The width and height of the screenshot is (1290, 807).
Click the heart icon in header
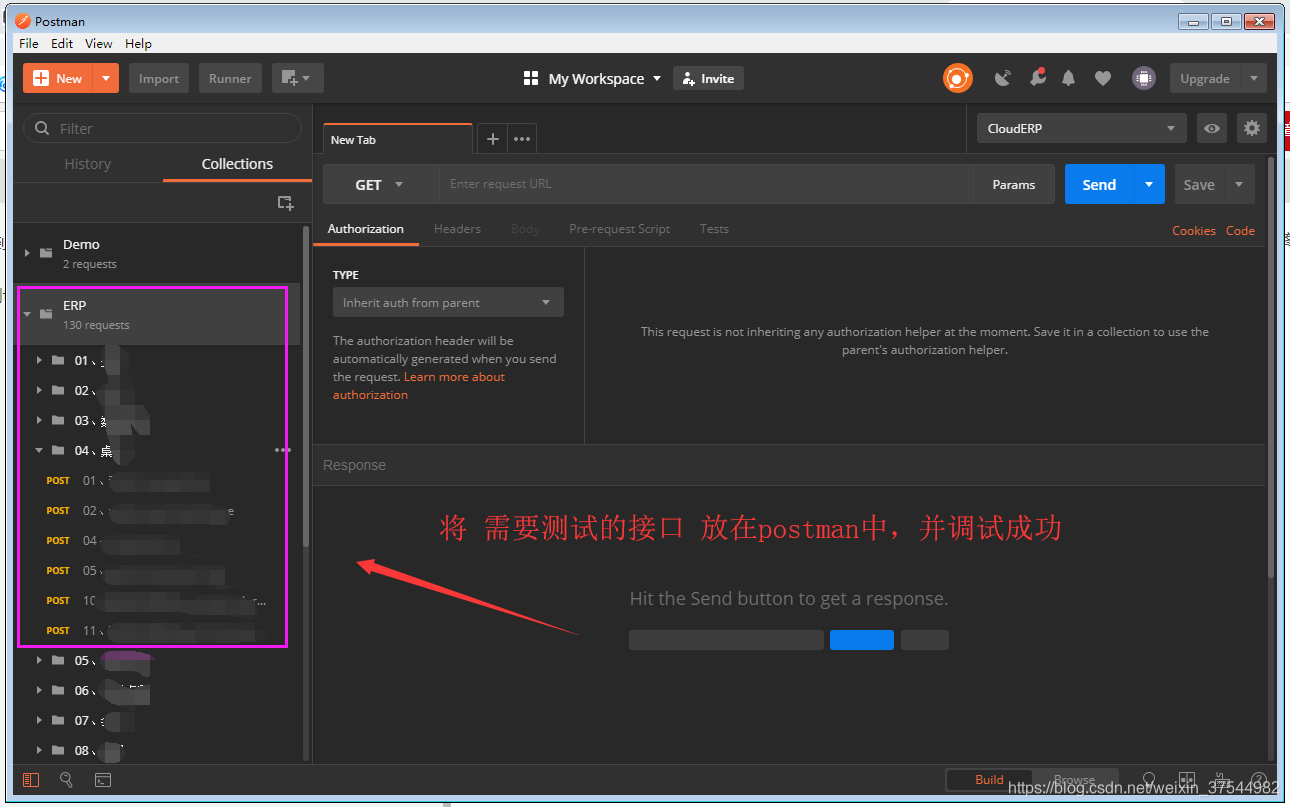(1103, 78)
